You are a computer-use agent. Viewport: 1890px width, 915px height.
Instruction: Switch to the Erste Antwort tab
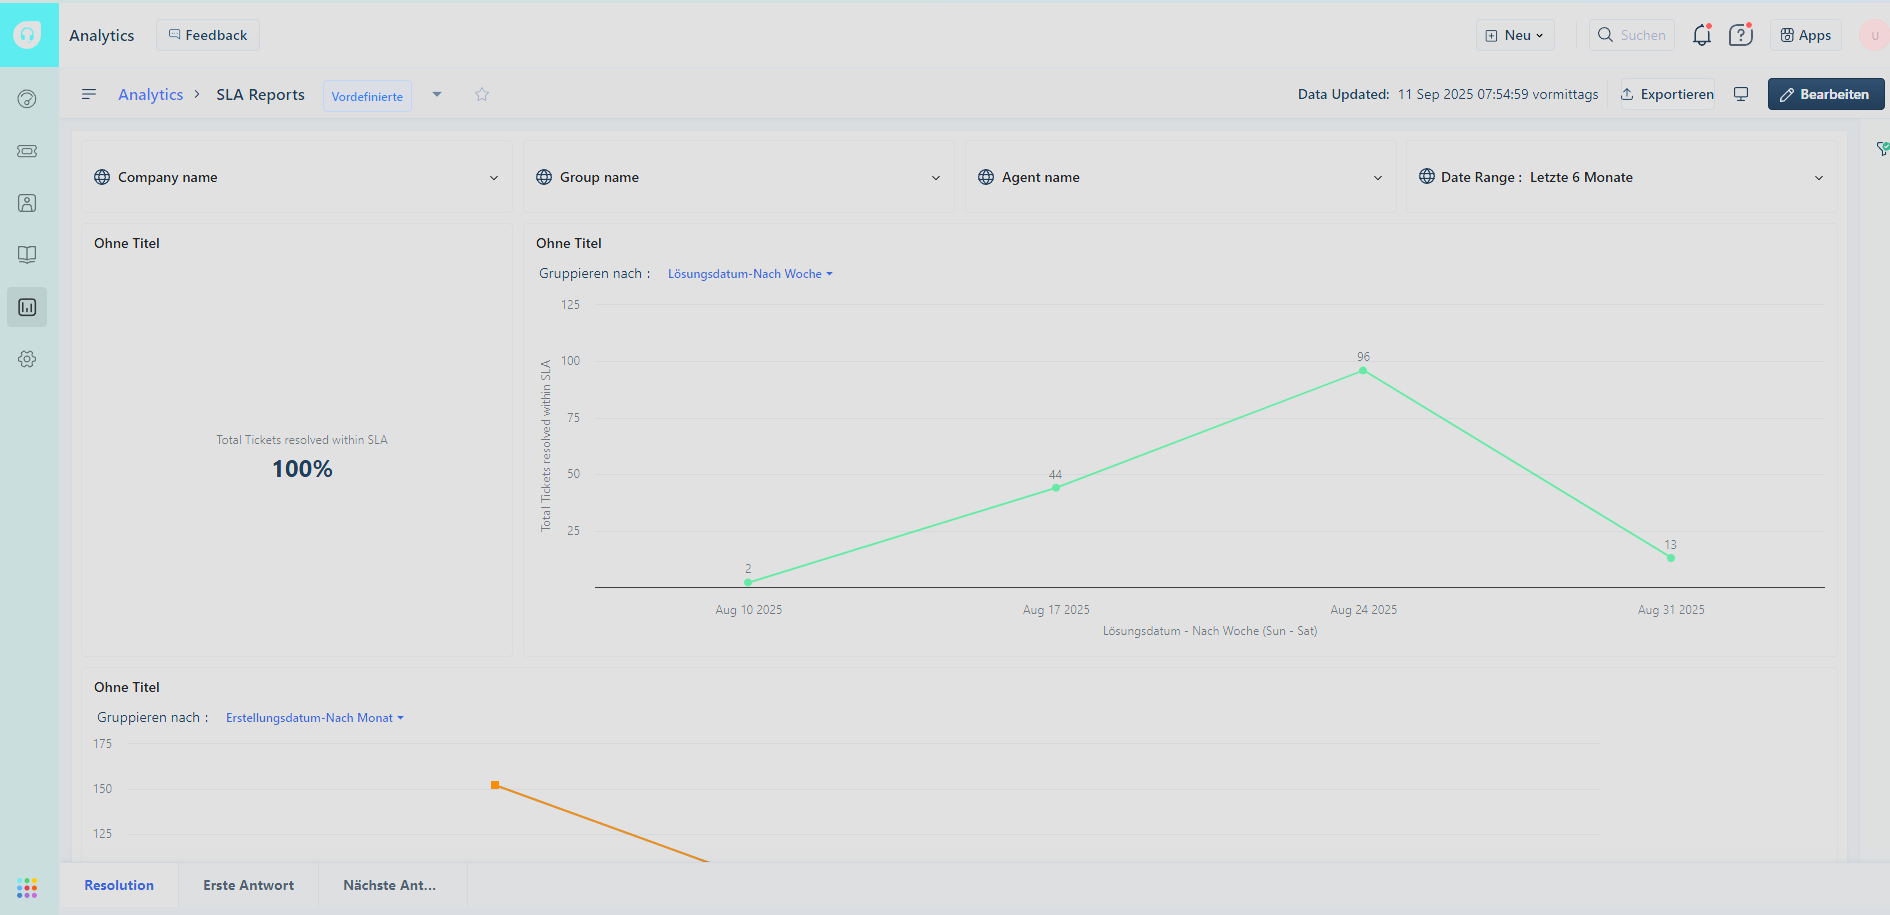pyautogui.click(x=248, y=885)
